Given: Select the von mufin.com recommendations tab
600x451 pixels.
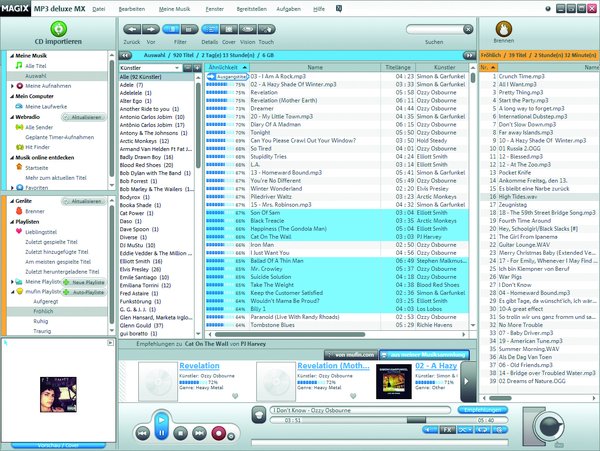Looking at the screenshot, I should 351,355.
